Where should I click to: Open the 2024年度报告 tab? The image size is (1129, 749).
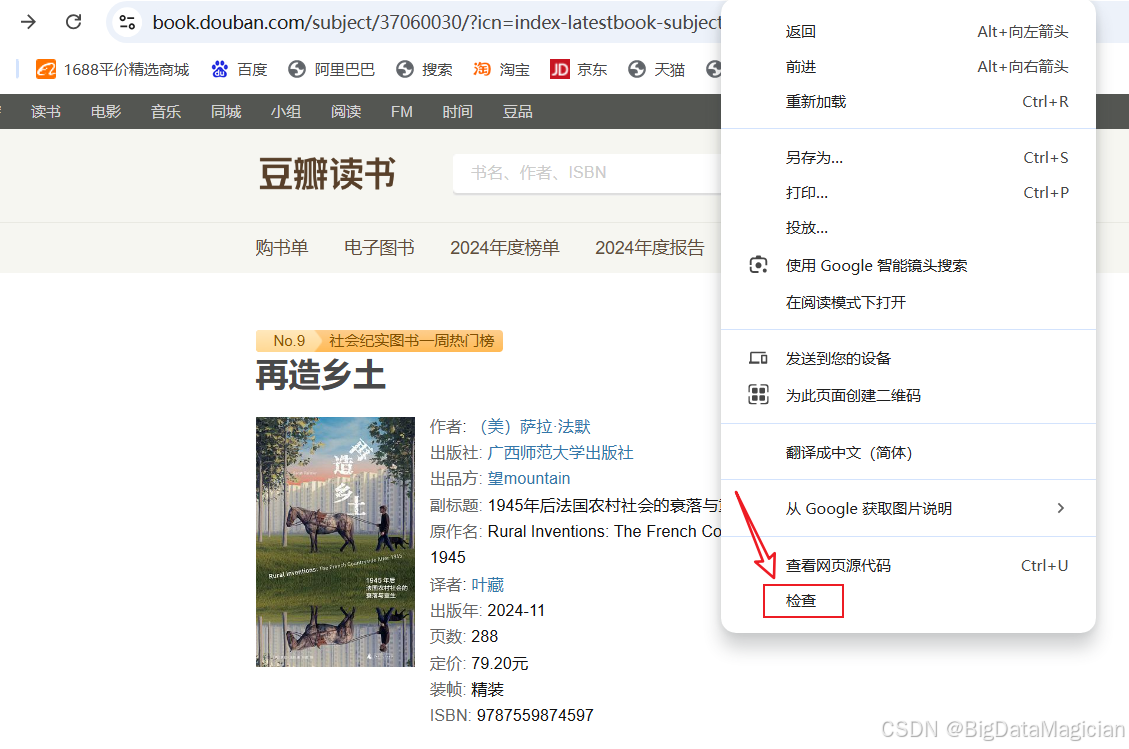(649, 248)
